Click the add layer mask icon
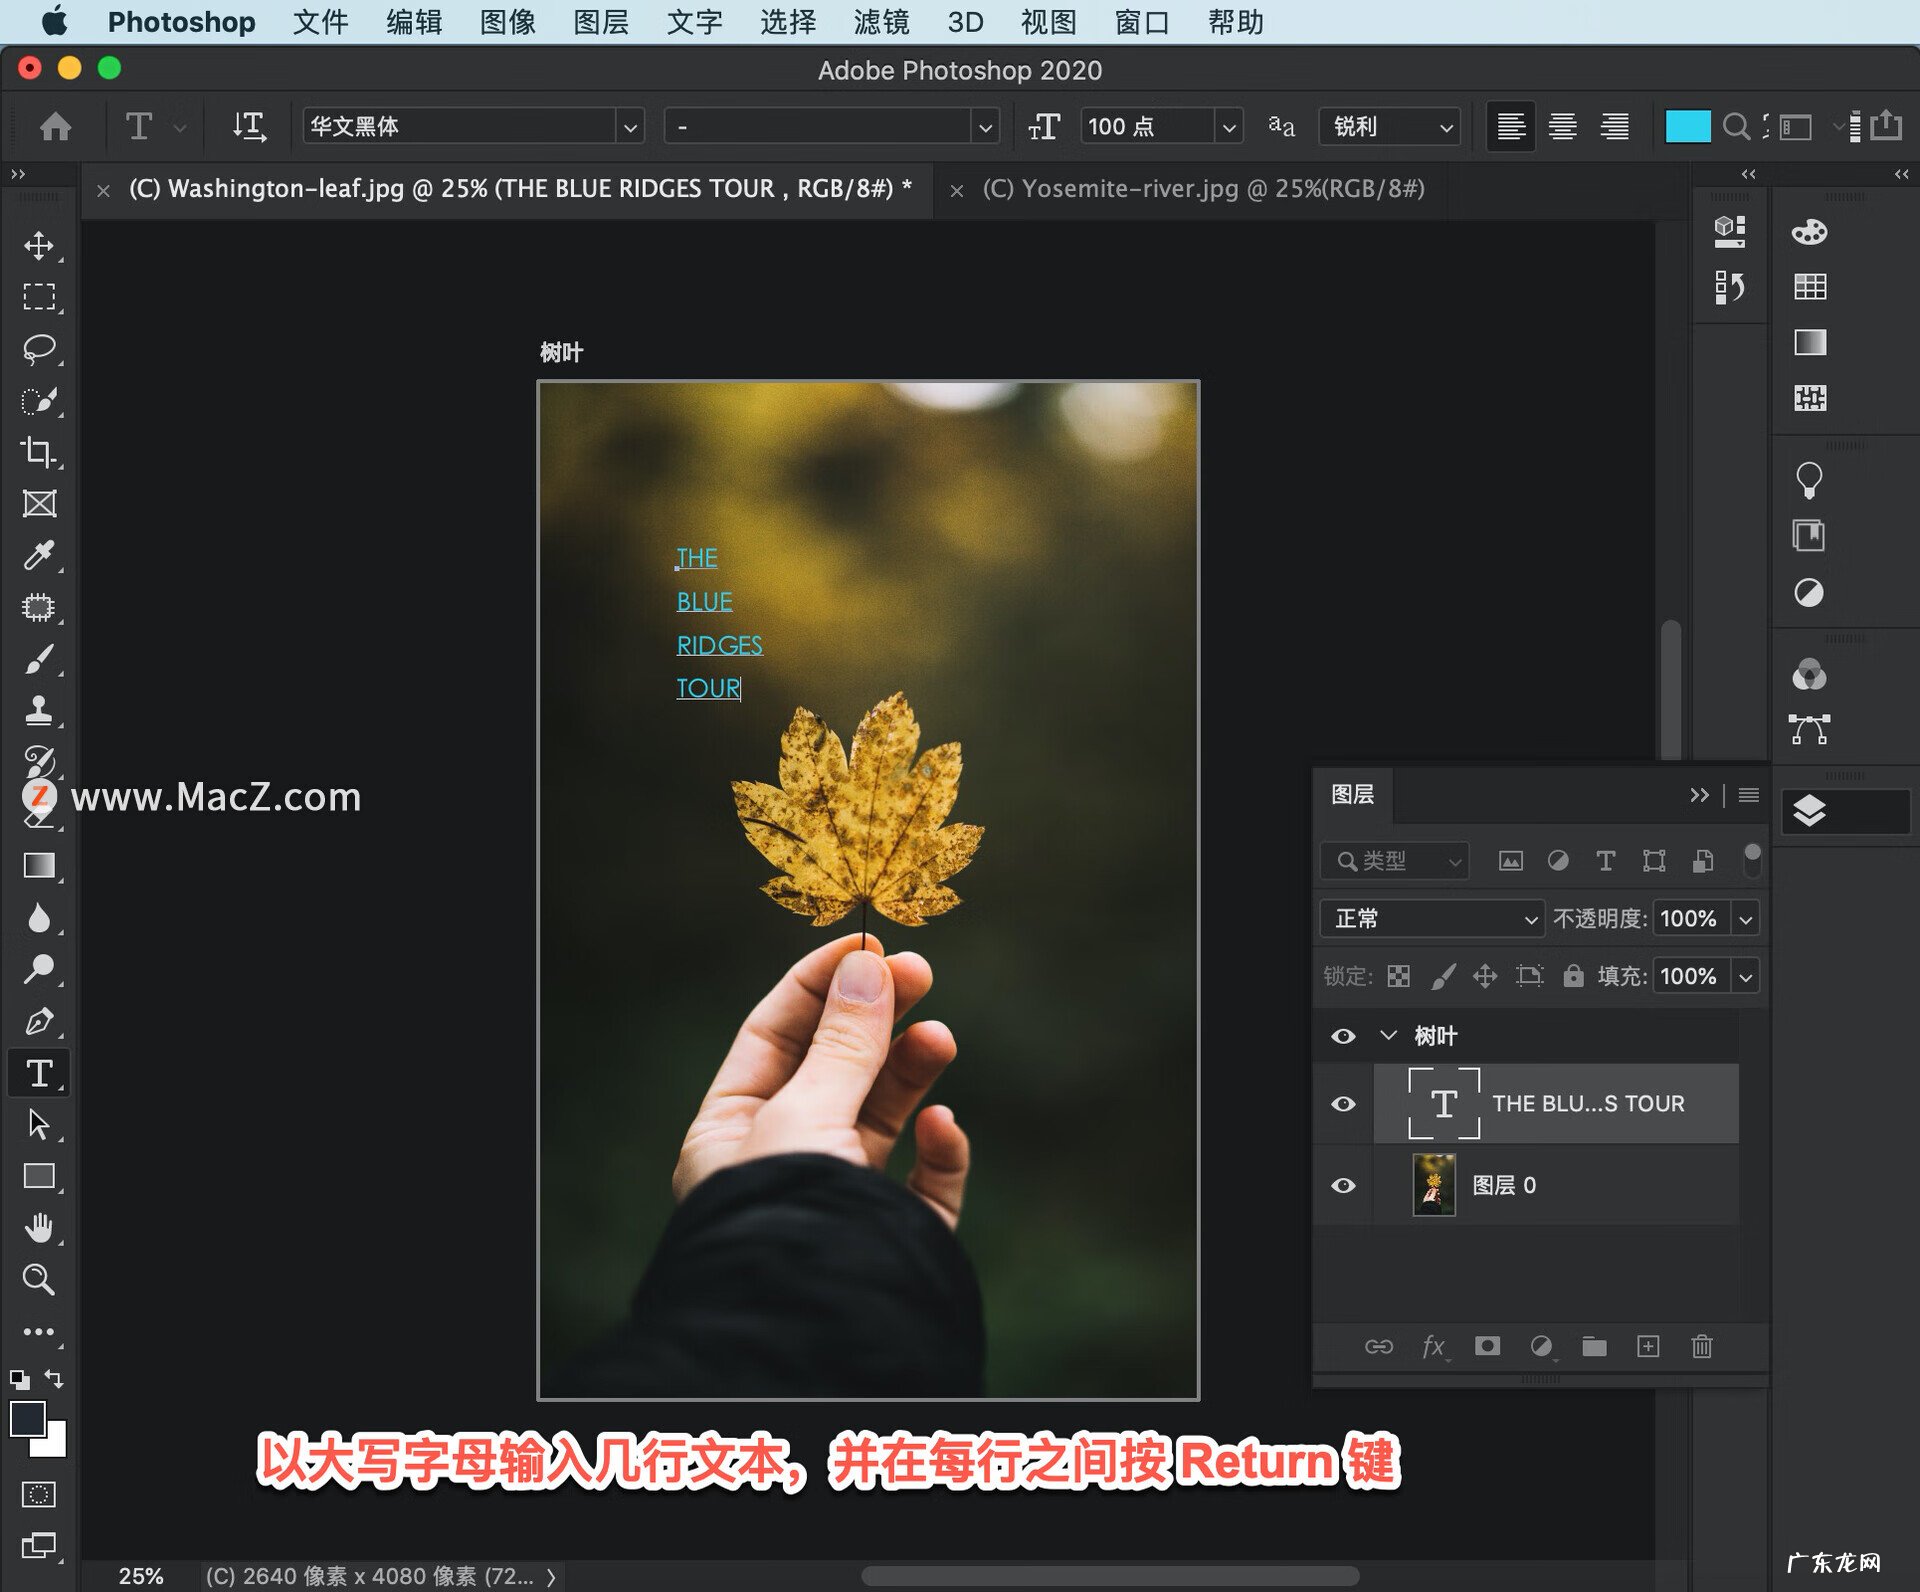 coord(1488,1346)
